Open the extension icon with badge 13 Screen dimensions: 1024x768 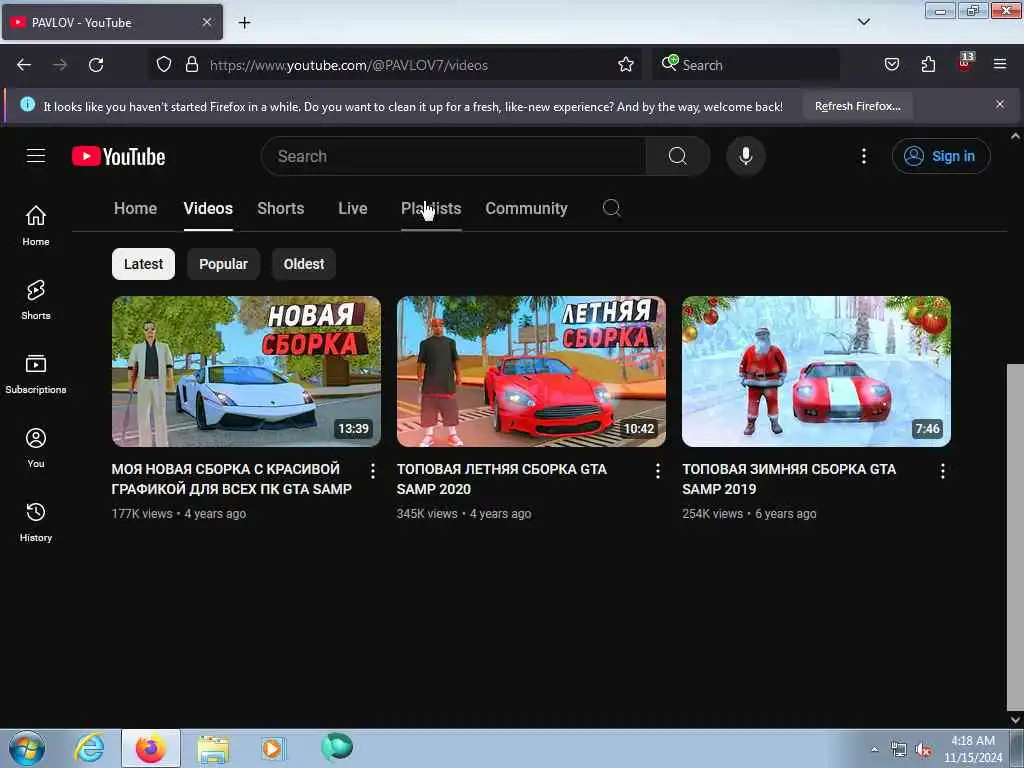(x=965, y=63)
